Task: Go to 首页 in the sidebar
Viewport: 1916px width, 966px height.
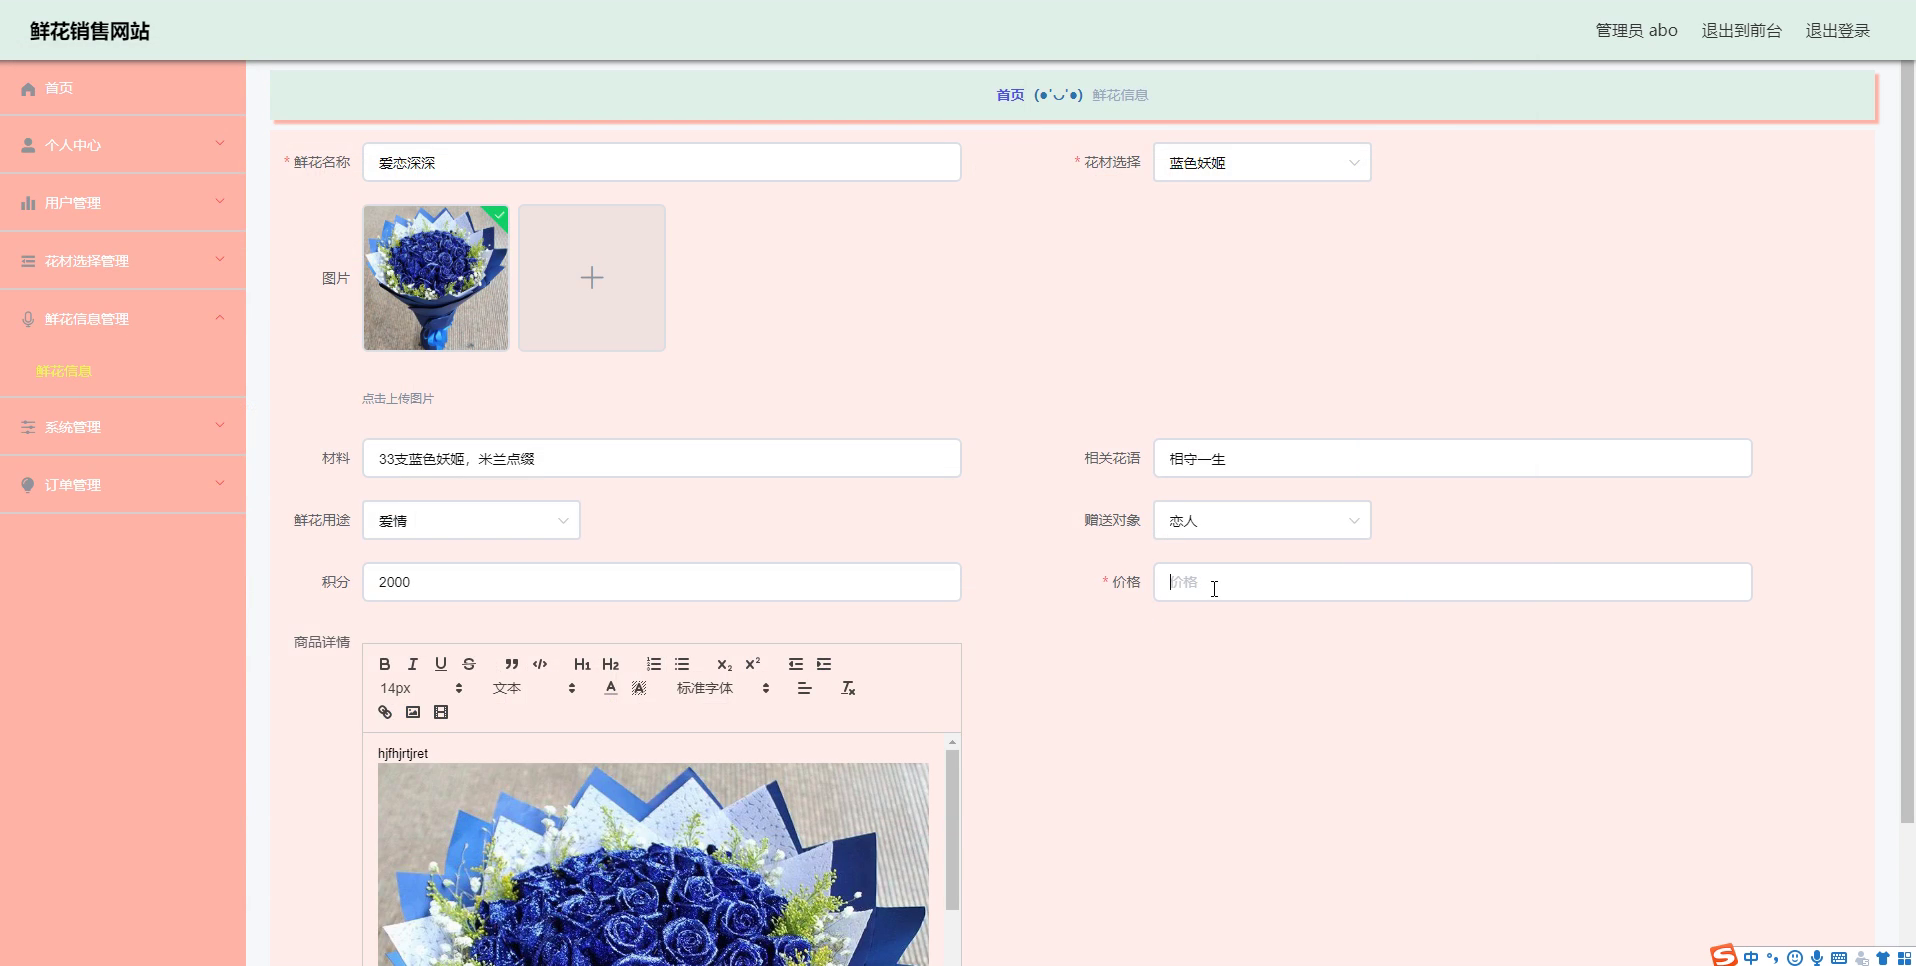Action: [x=123, y=88]
